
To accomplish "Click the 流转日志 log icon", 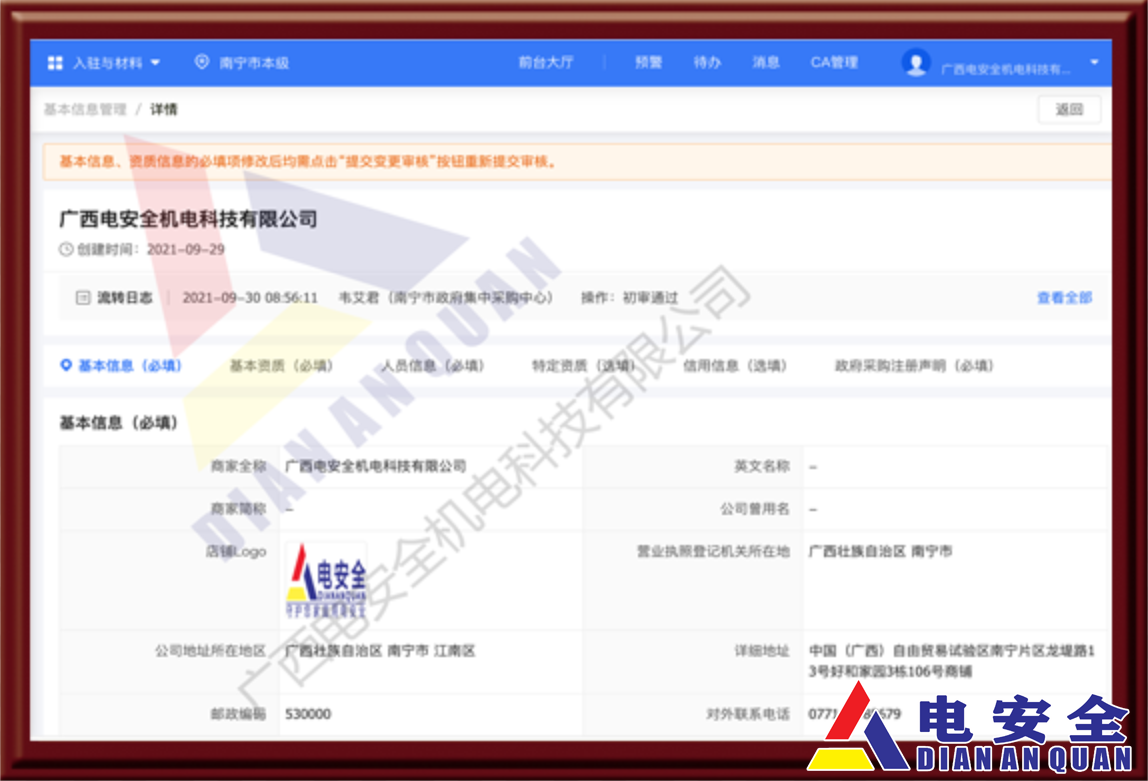I will [x=83, y=297].
